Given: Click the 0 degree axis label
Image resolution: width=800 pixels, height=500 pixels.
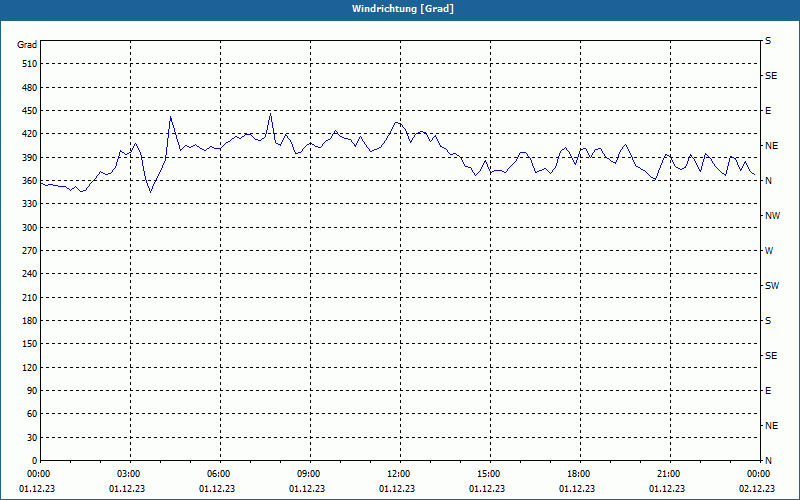Looking at the screenshot, I should [34, 461].
